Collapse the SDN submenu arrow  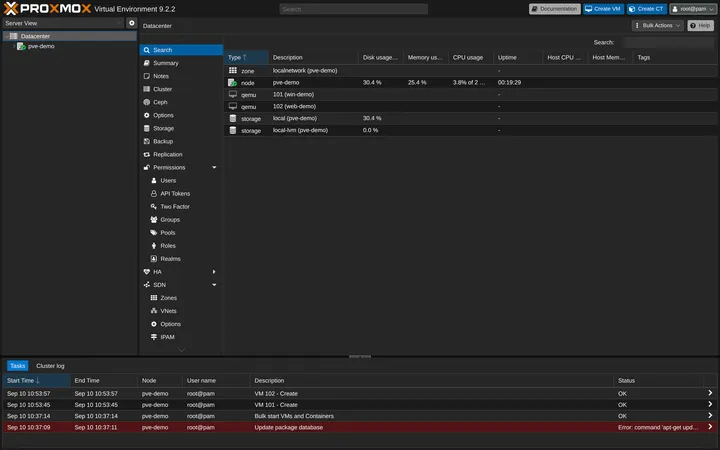click(214, 285)
